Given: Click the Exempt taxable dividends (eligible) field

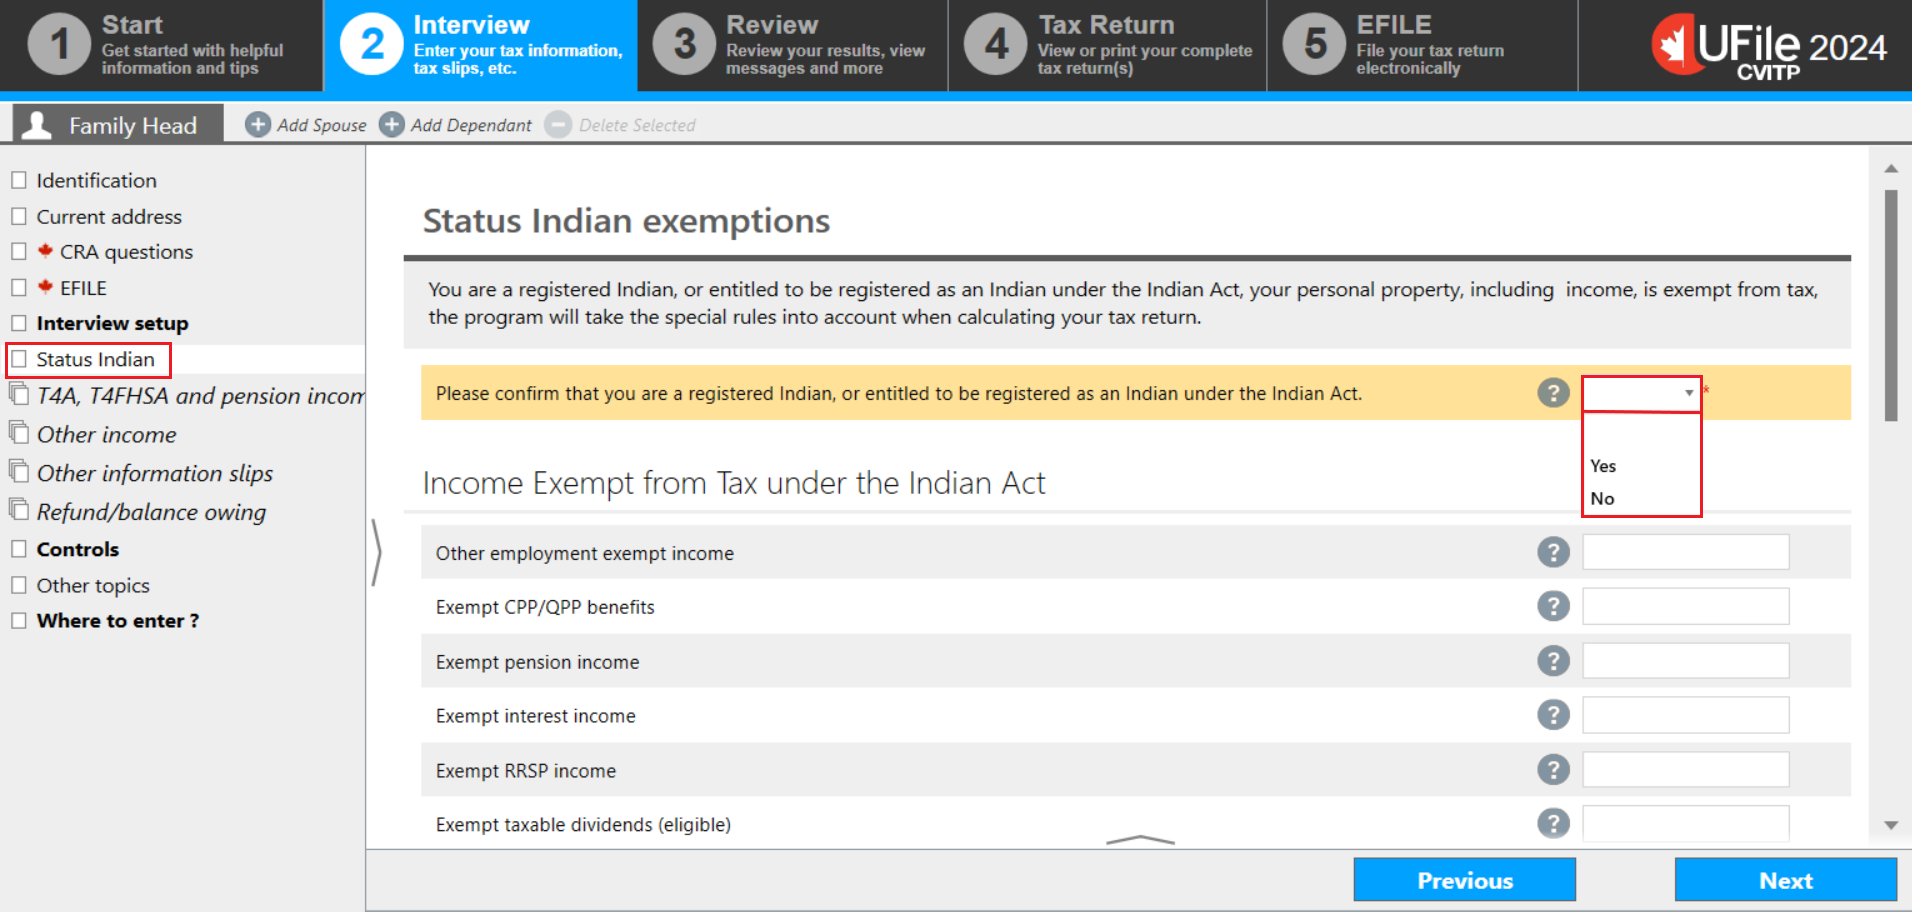Looking at the screenshot, I should [1685, 823].
